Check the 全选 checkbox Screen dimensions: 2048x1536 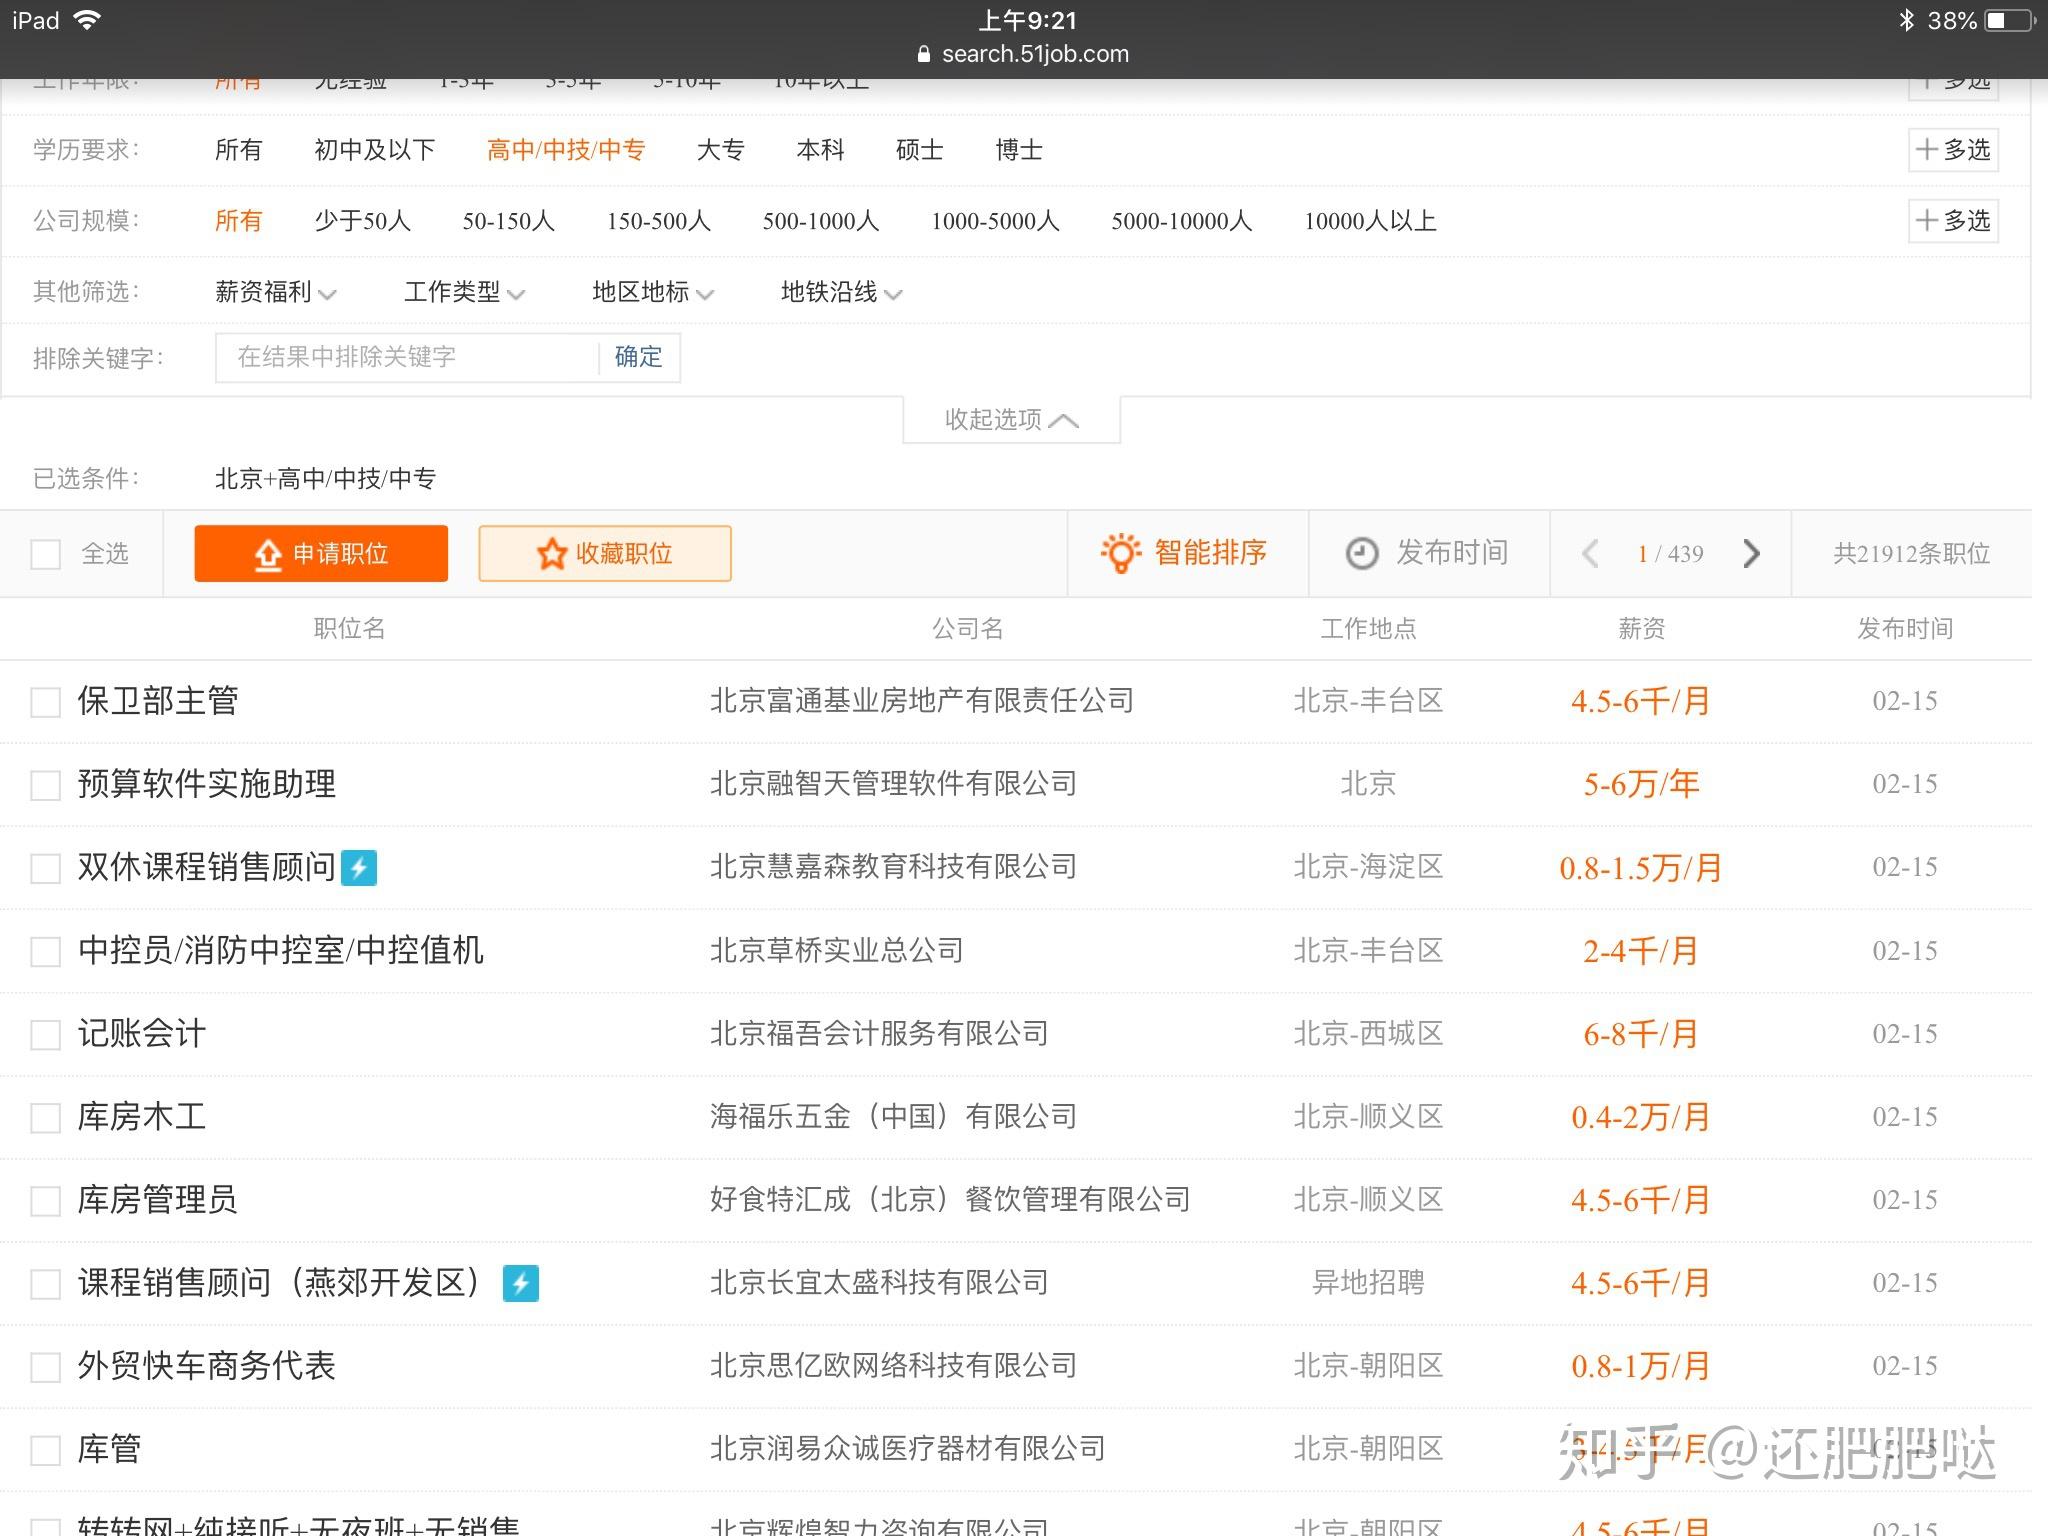click(x=46, y=554)
